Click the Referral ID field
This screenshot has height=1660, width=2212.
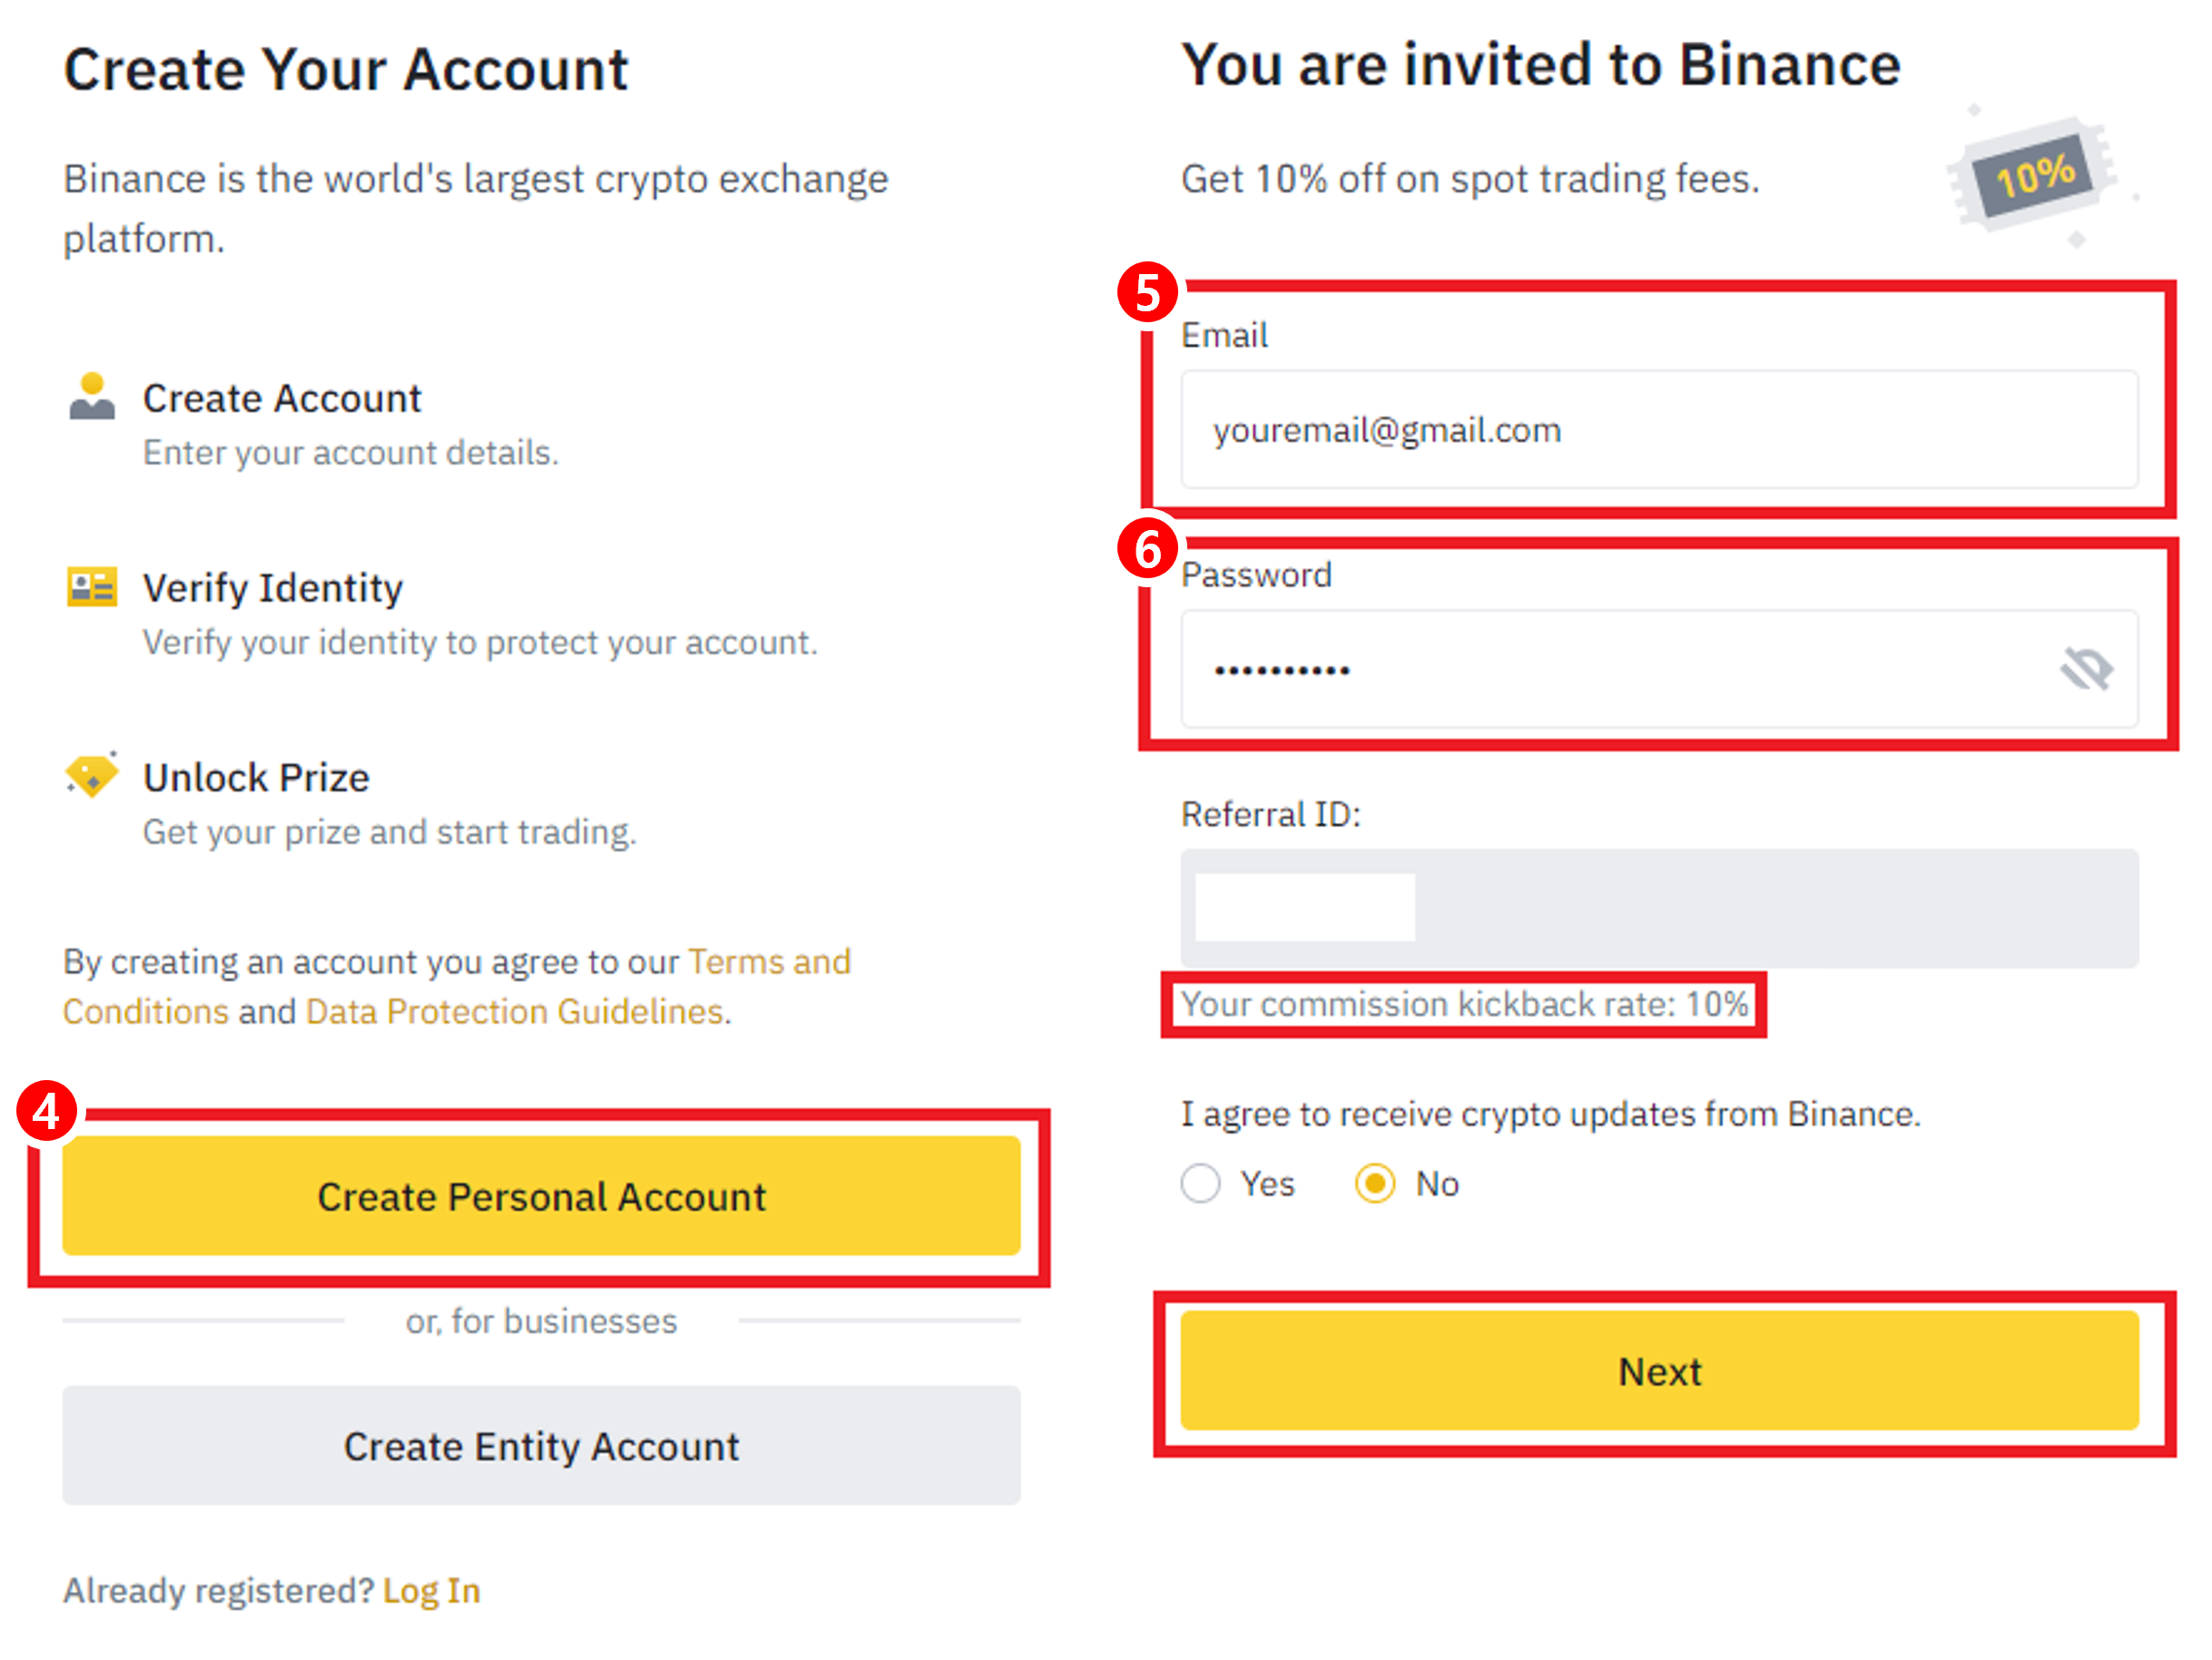[x=1659, y=908]
